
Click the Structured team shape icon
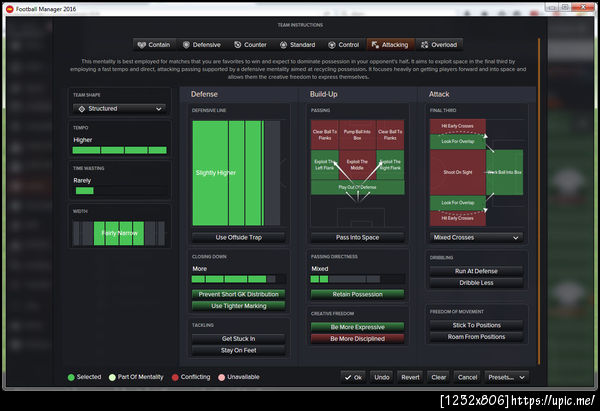pyautogui.click(x=82, y=109)
